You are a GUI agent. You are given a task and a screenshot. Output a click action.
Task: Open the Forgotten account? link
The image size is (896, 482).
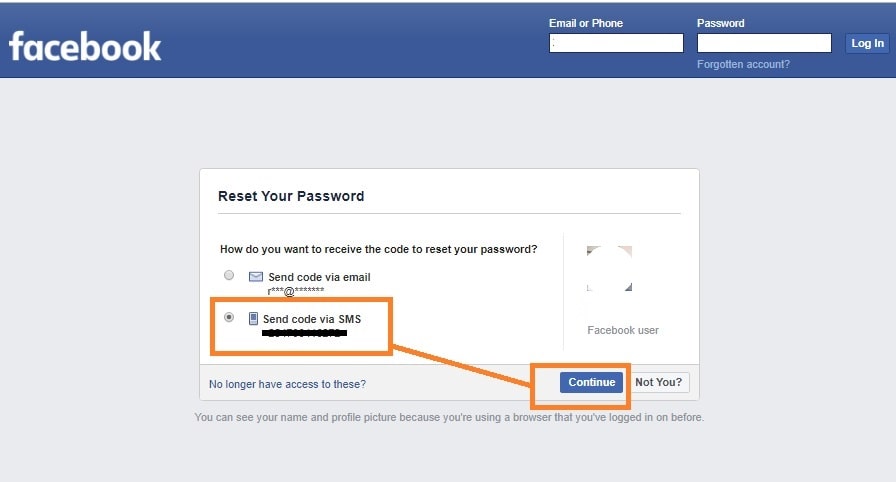tap(743, 65)
